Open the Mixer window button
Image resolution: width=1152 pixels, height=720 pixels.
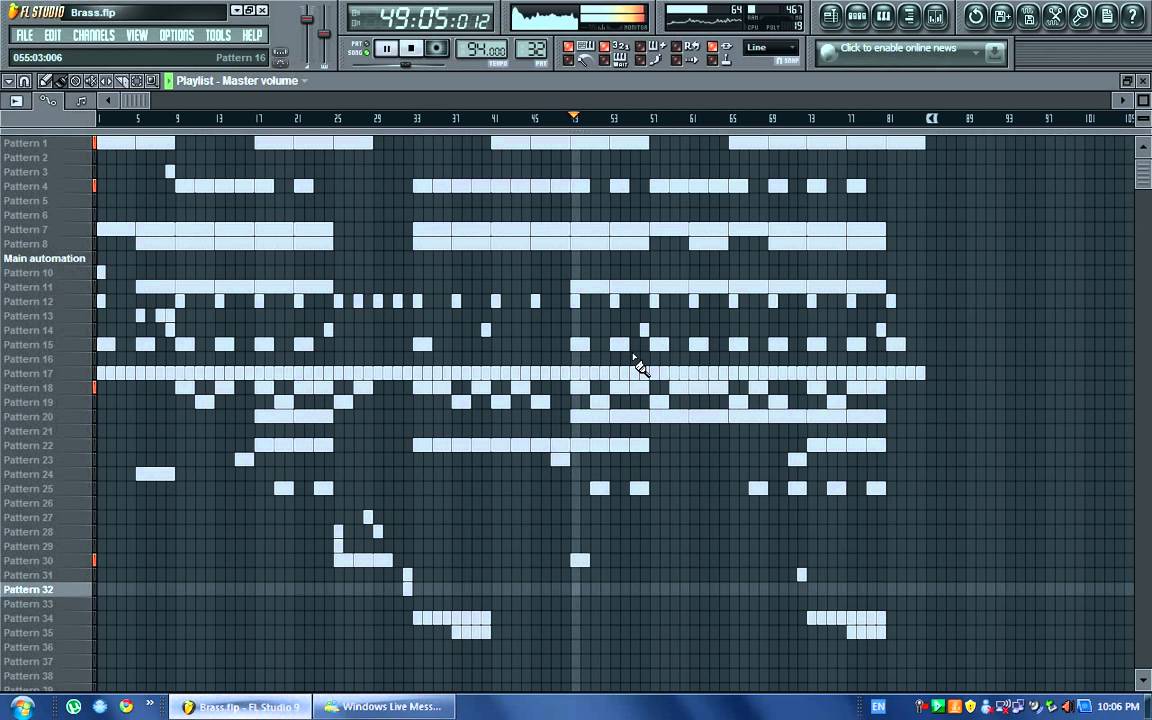click(936, 16)
